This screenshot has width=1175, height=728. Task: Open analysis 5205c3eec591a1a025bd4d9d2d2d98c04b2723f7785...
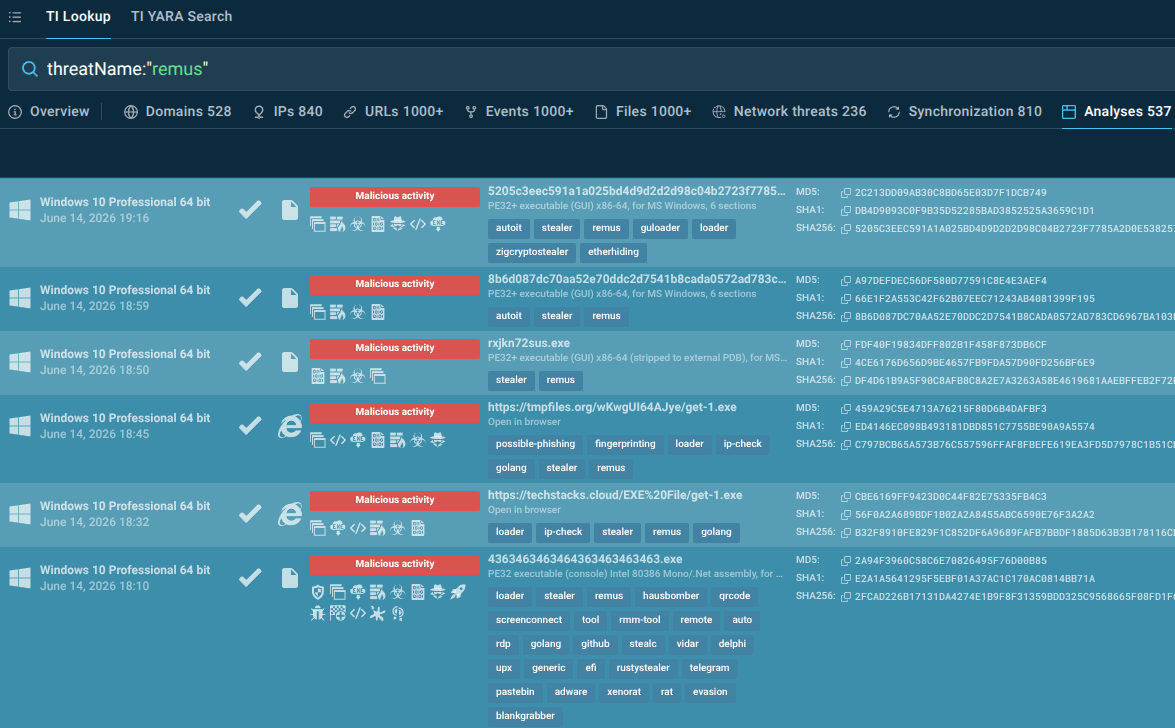(x=636, y=190)
